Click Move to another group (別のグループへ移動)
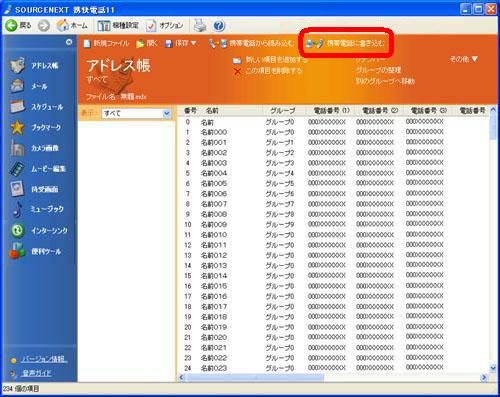Screen dimensions: 500x397 (385, 81)
